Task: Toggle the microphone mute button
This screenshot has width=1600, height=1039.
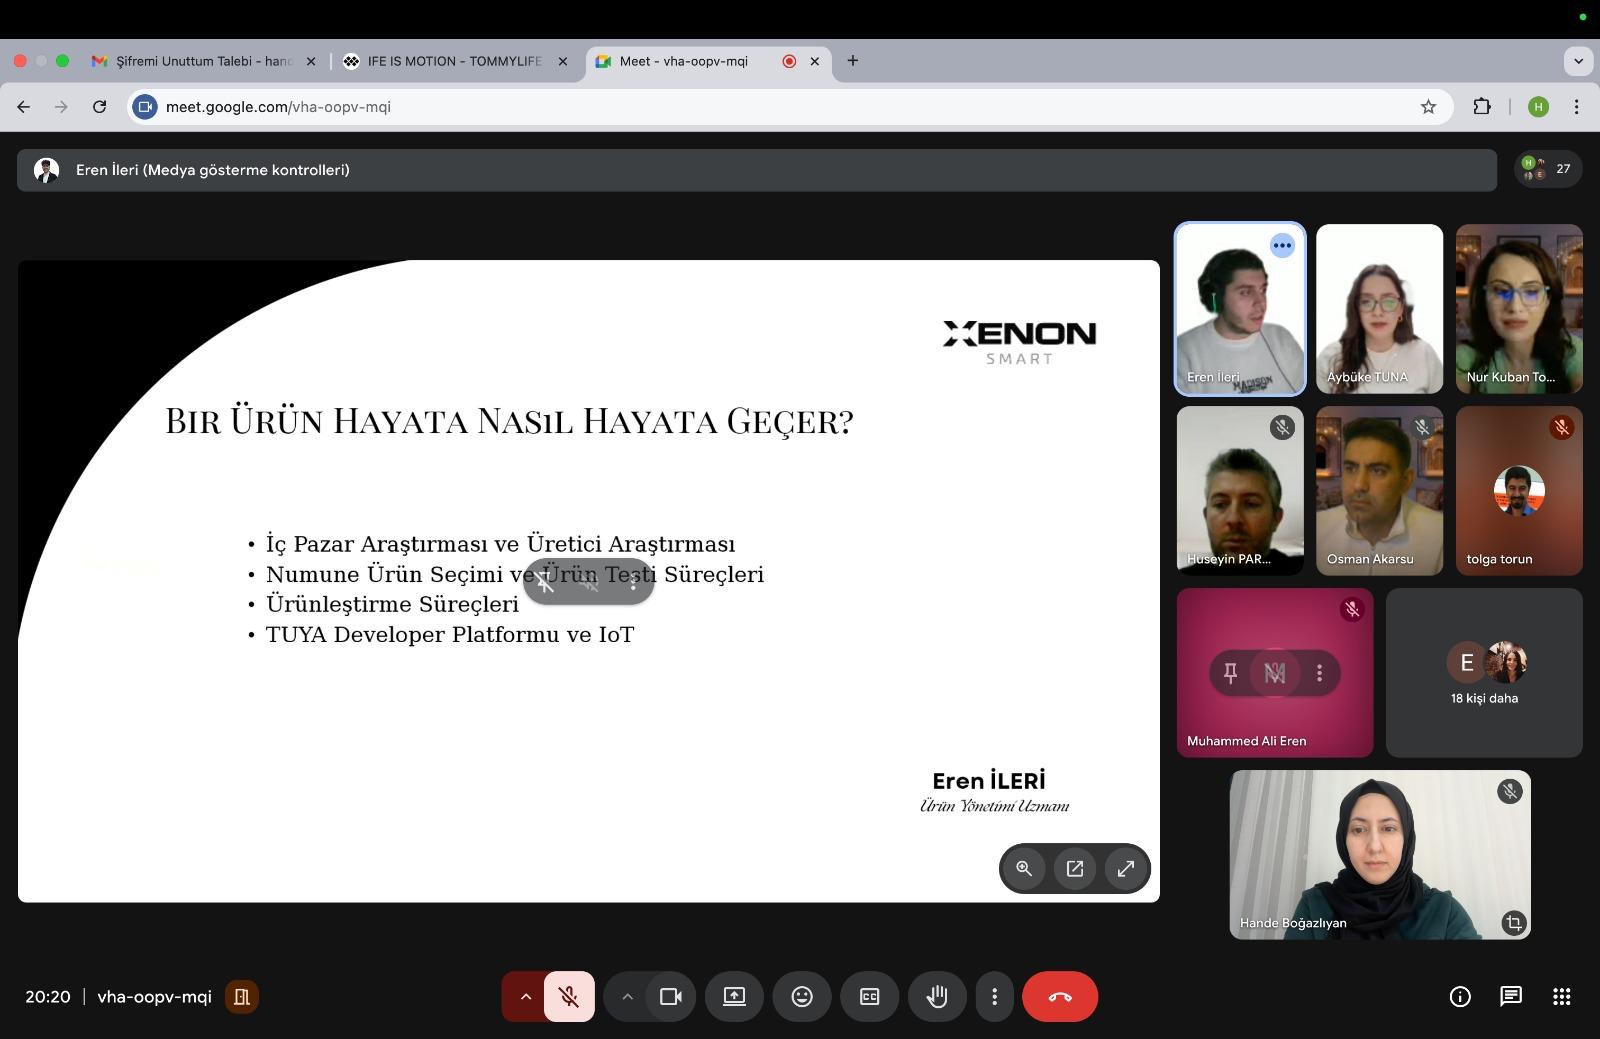Action: pos(569,997)
